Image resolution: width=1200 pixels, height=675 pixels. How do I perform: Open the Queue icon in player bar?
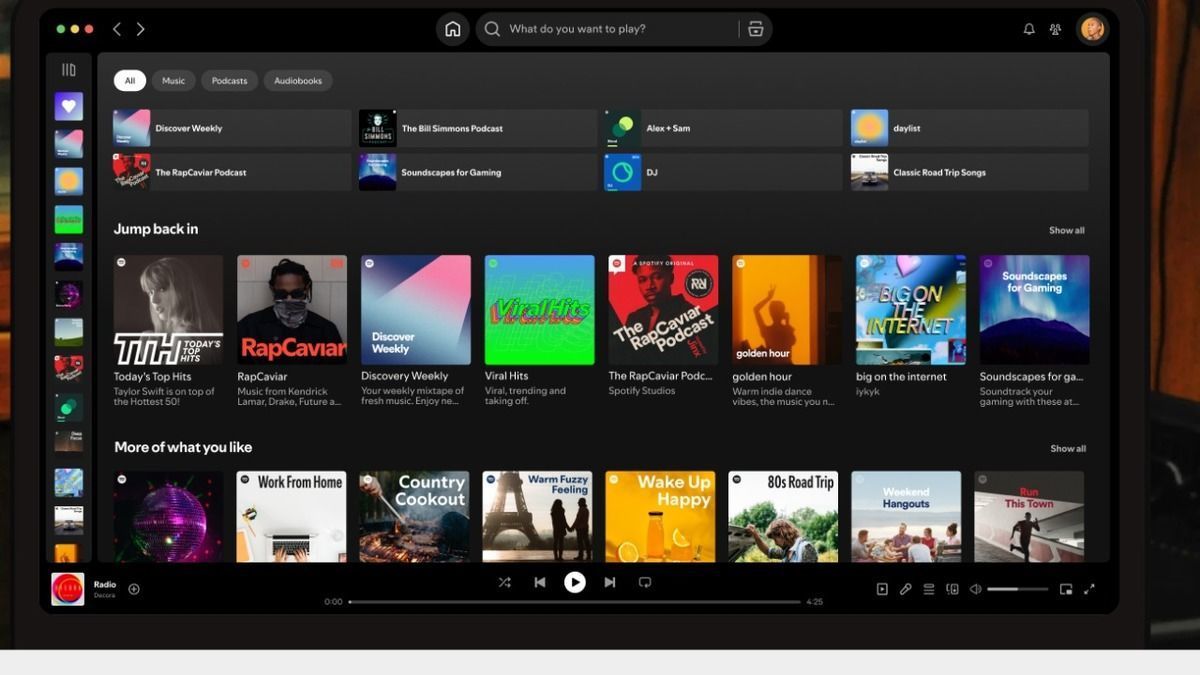[929, 589]
